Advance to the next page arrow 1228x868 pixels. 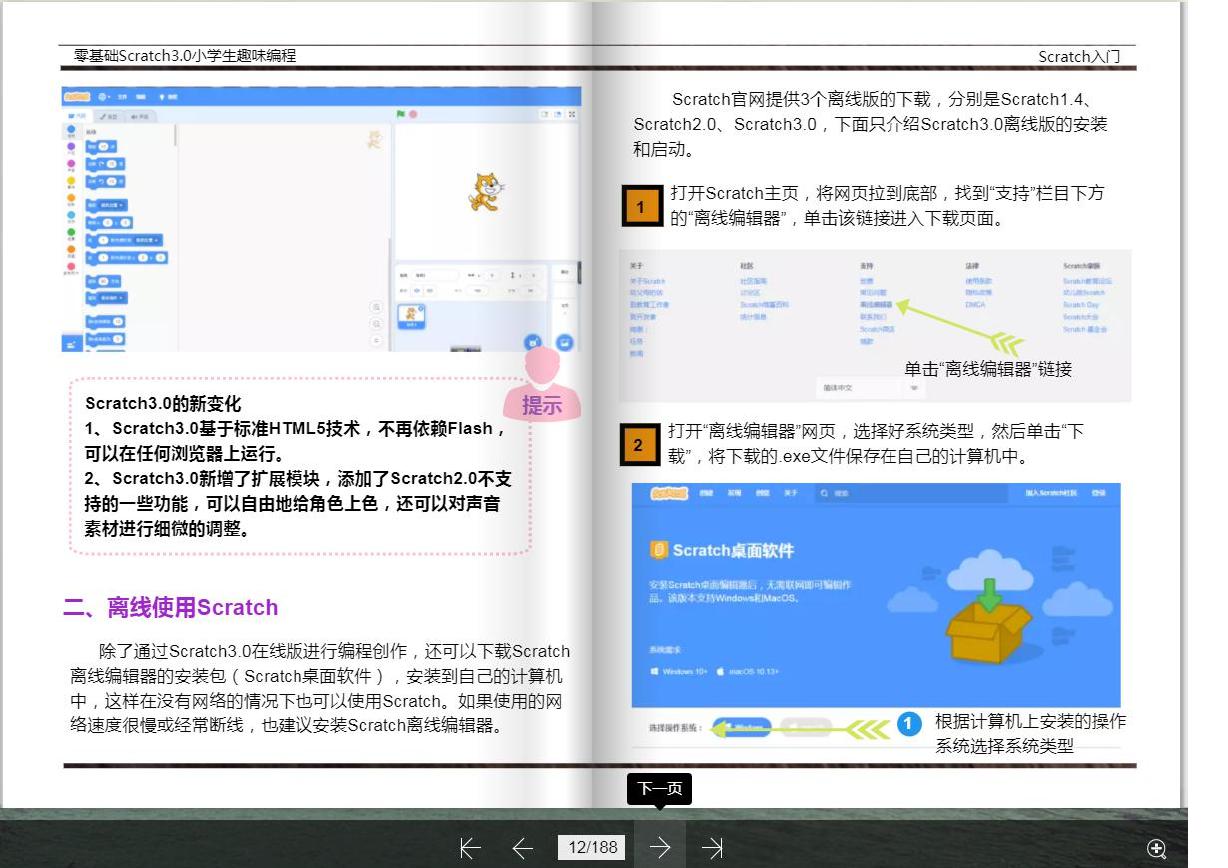click(660, 848)
